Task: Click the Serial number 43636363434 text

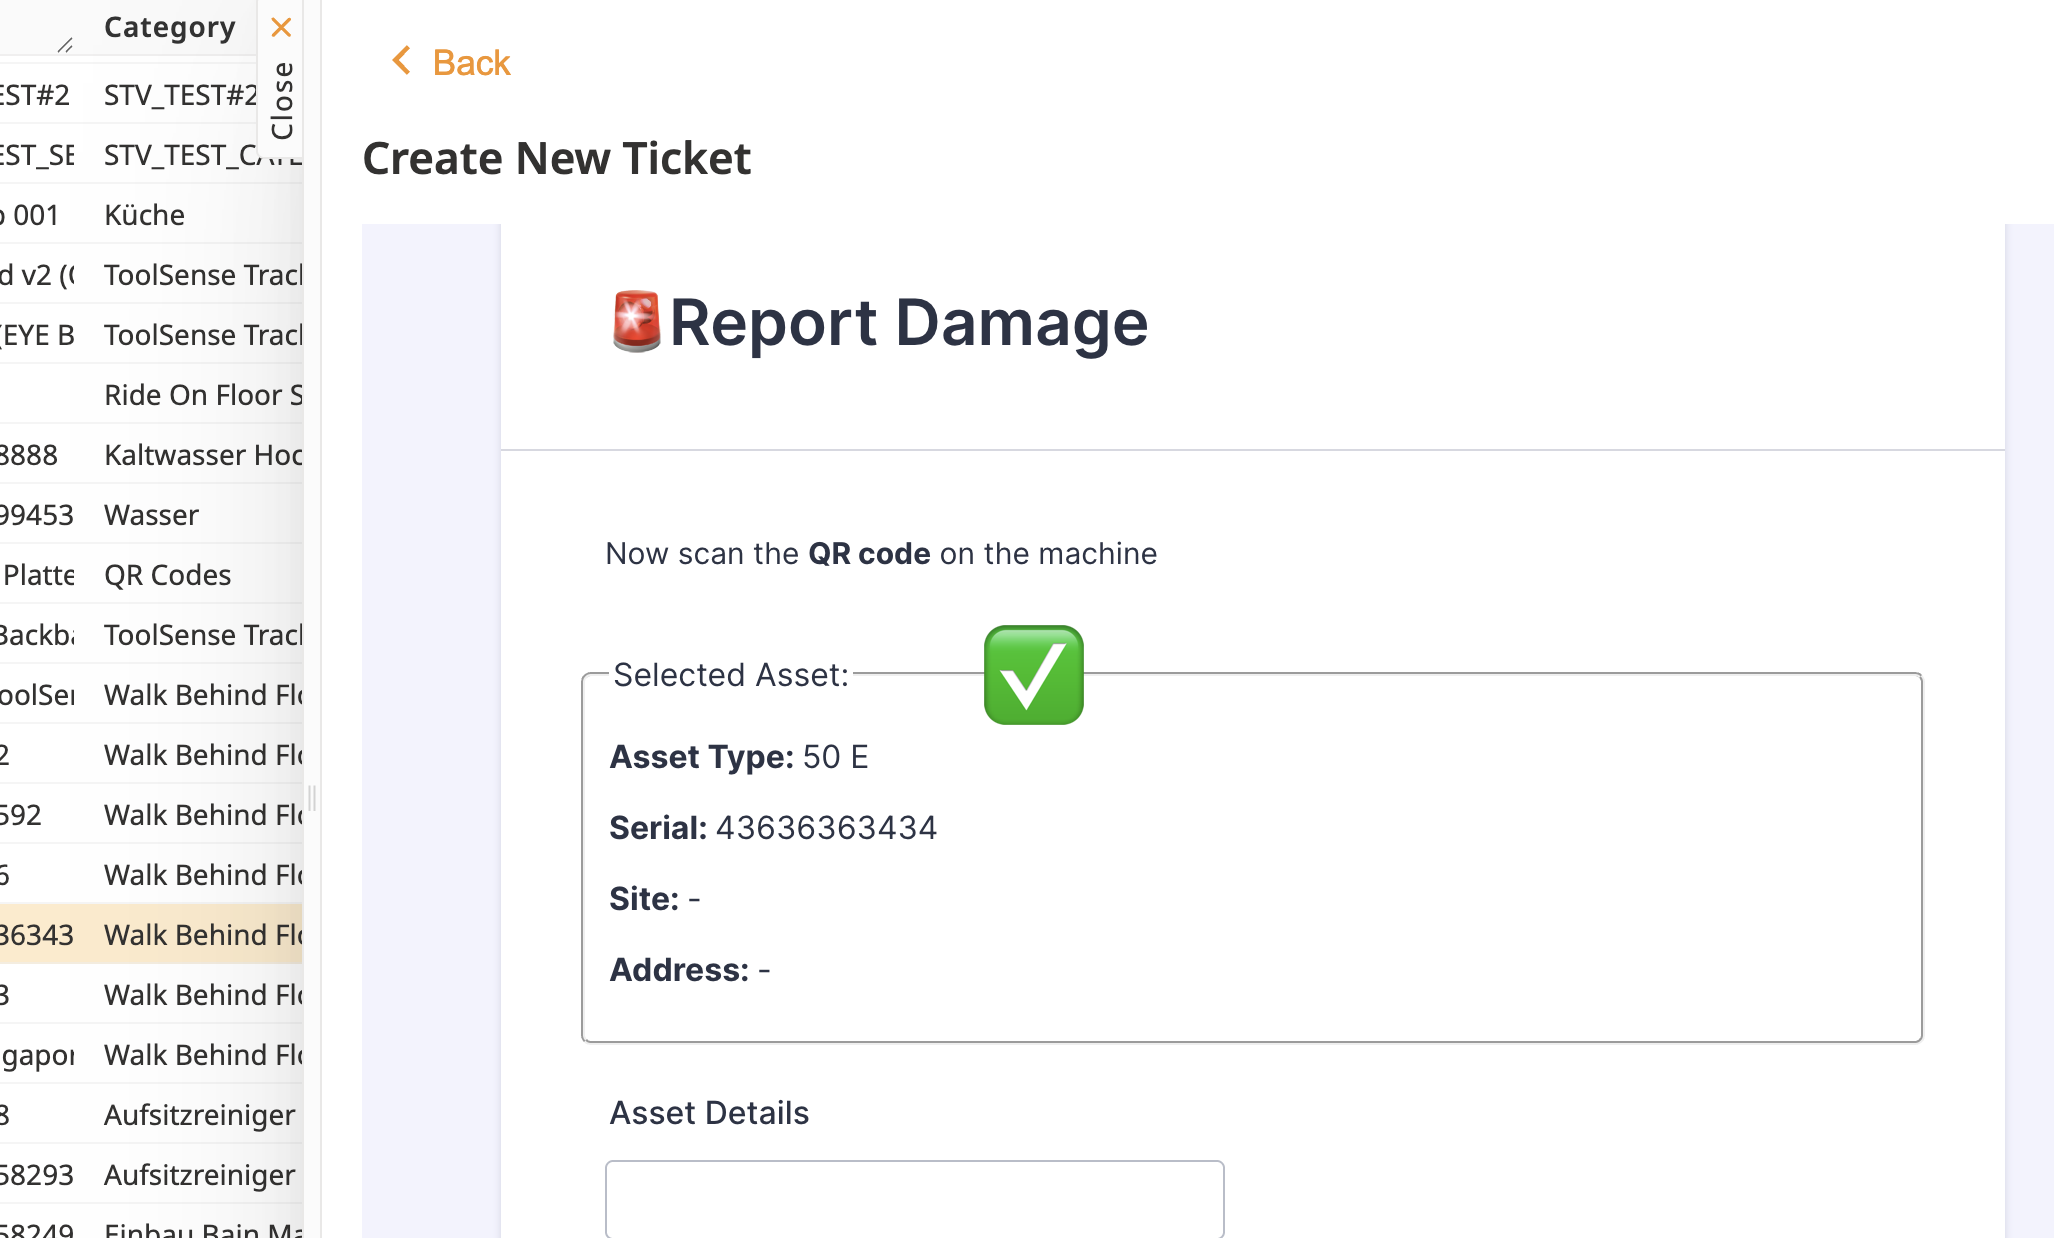Action: (826, 828)
